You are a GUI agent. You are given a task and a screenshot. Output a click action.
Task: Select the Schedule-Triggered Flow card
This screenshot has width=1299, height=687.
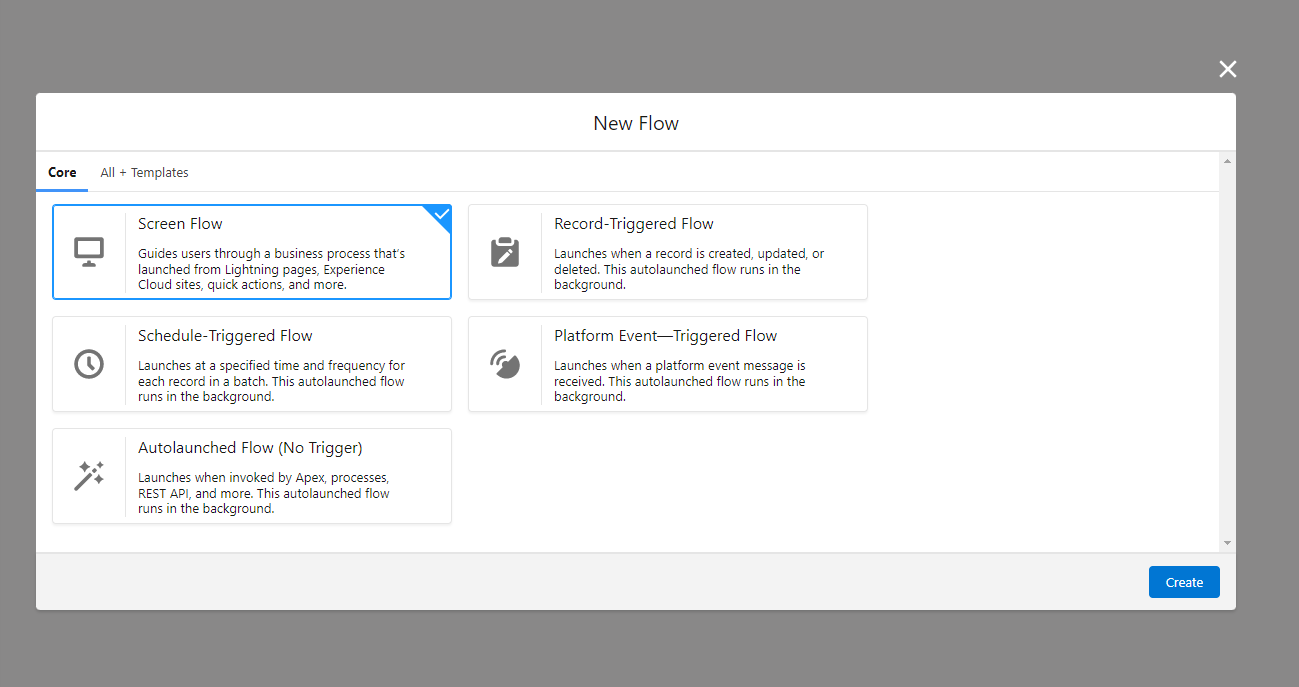pos(251,363)
